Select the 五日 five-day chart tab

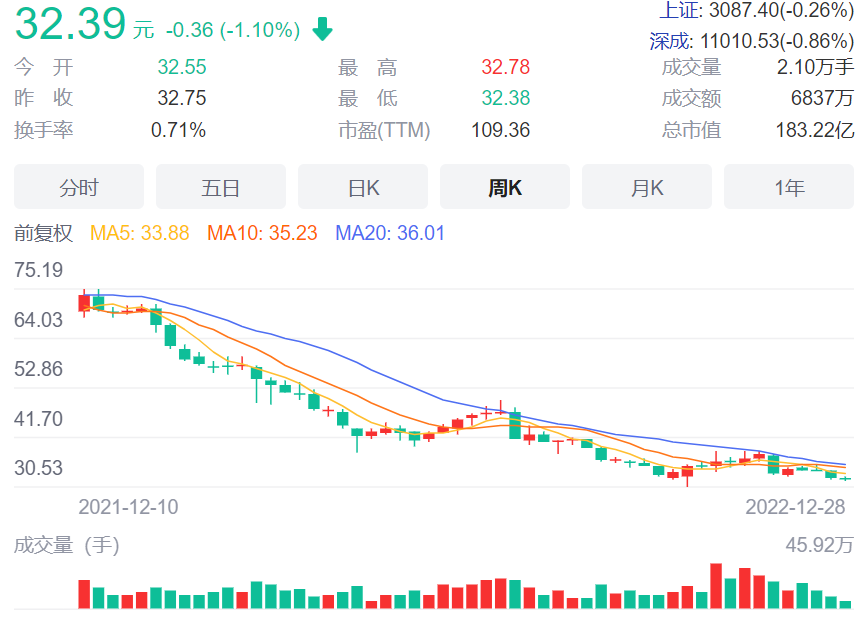(x=221, y=187)
